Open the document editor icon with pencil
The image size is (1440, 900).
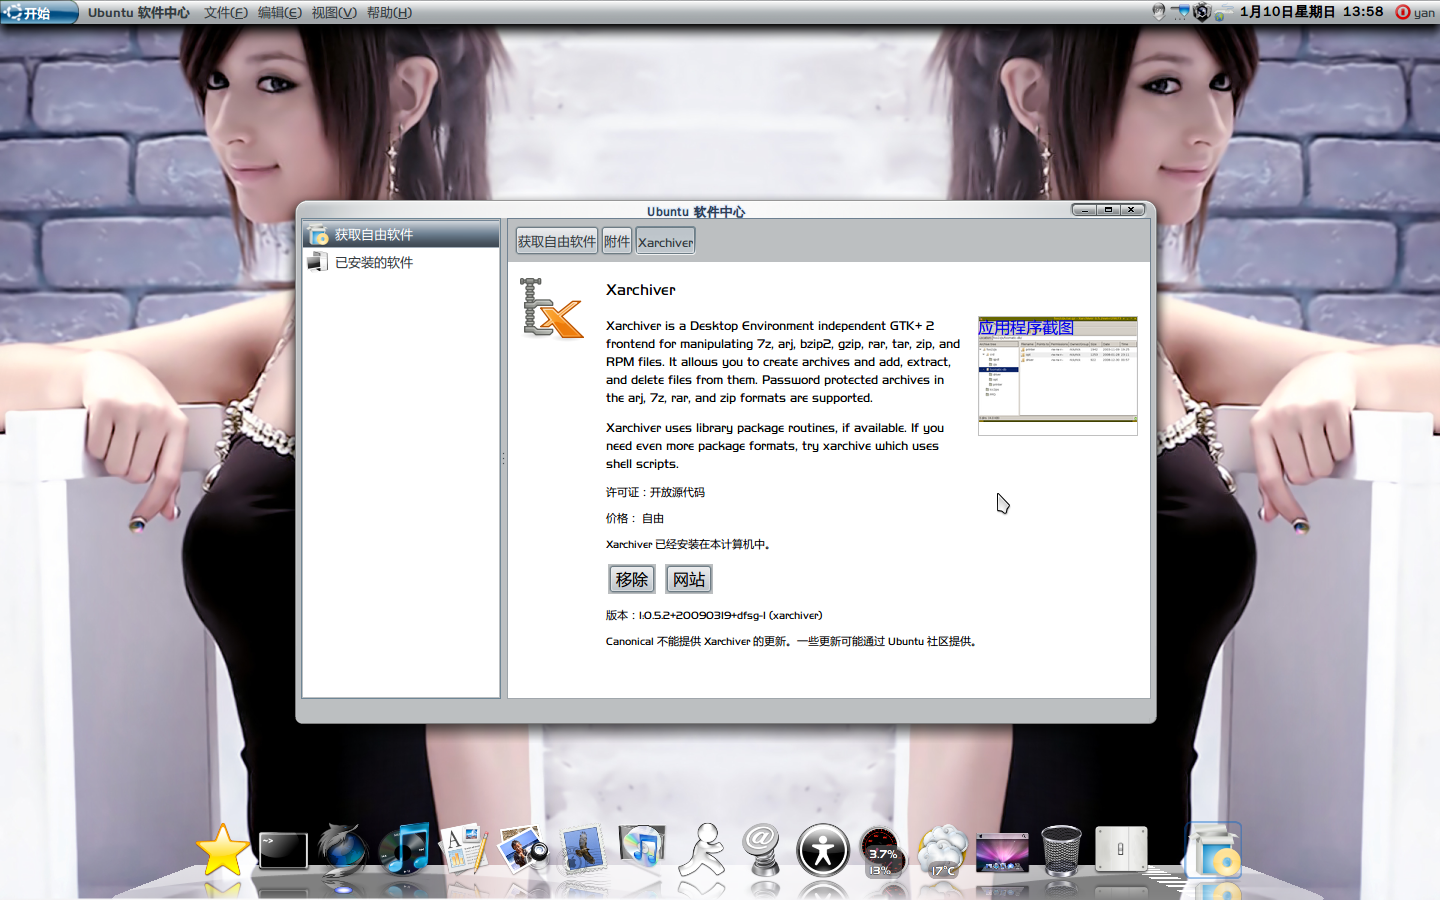pos(464,849)
